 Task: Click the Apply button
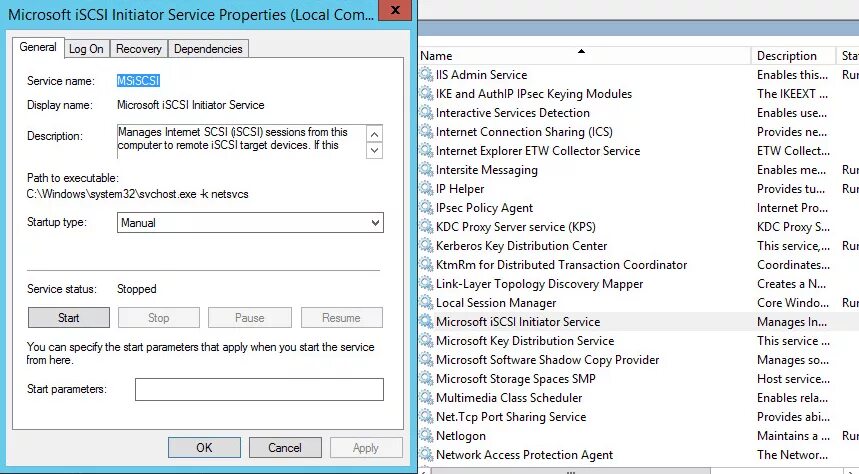(366, 448)
